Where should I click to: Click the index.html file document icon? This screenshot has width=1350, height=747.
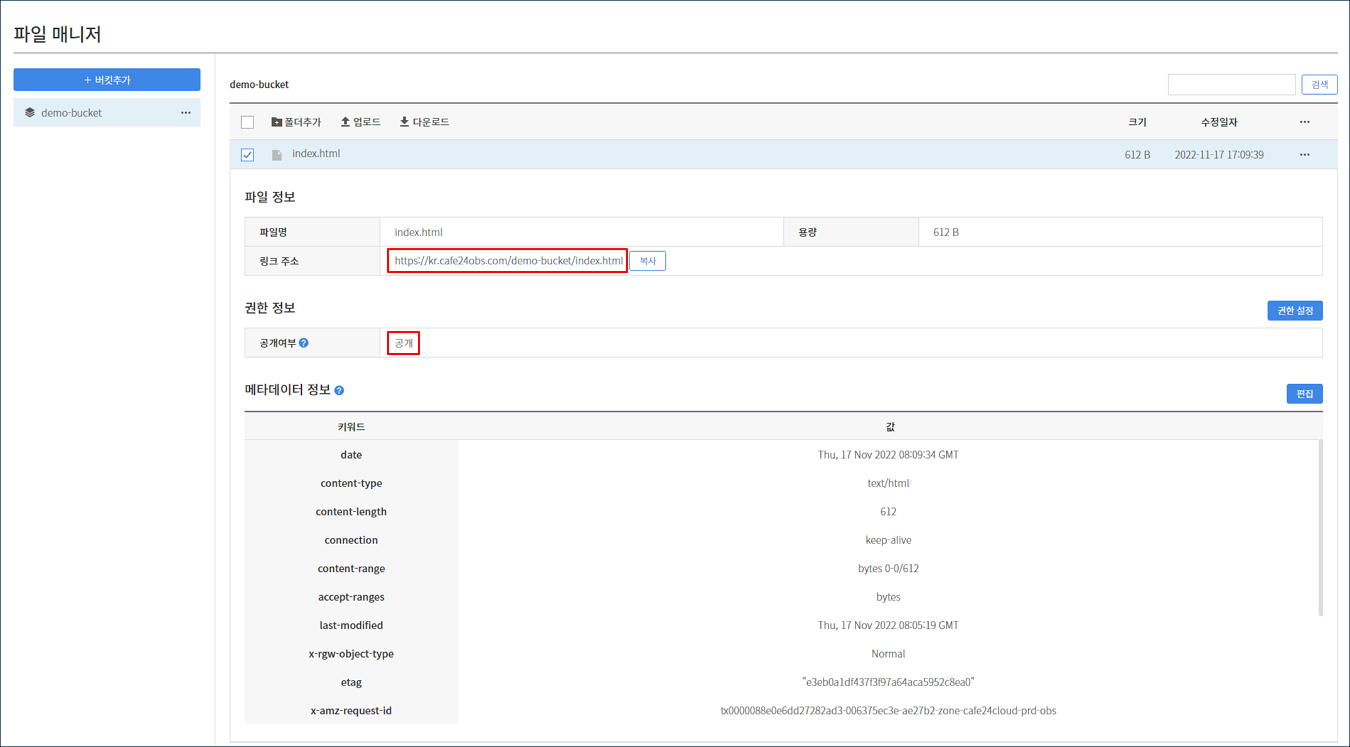click(277, 155)
